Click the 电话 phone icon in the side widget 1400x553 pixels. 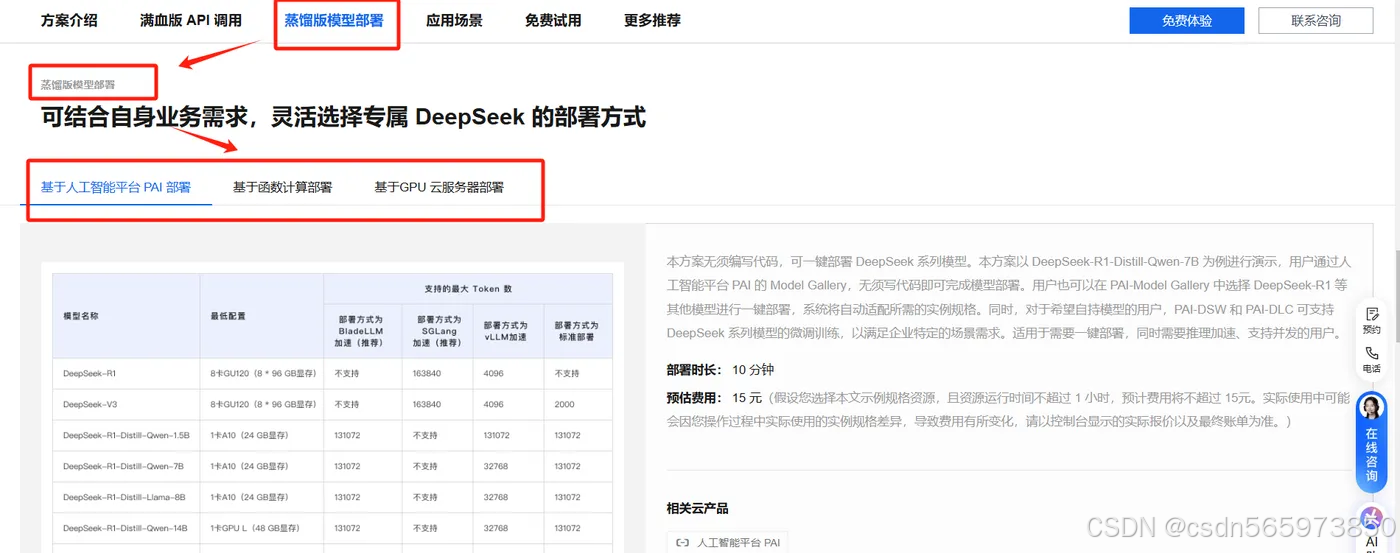pyautogui.click(x=1371, y=353)
